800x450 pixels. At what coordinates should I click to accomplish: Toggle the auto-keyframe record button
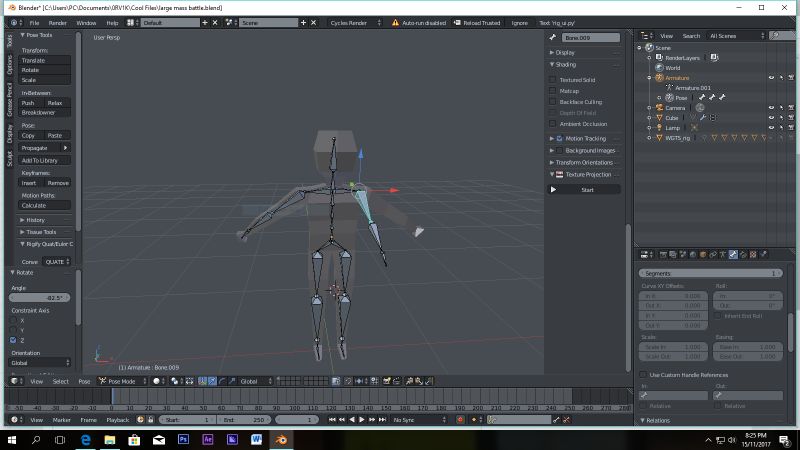(x=460, y=419)
